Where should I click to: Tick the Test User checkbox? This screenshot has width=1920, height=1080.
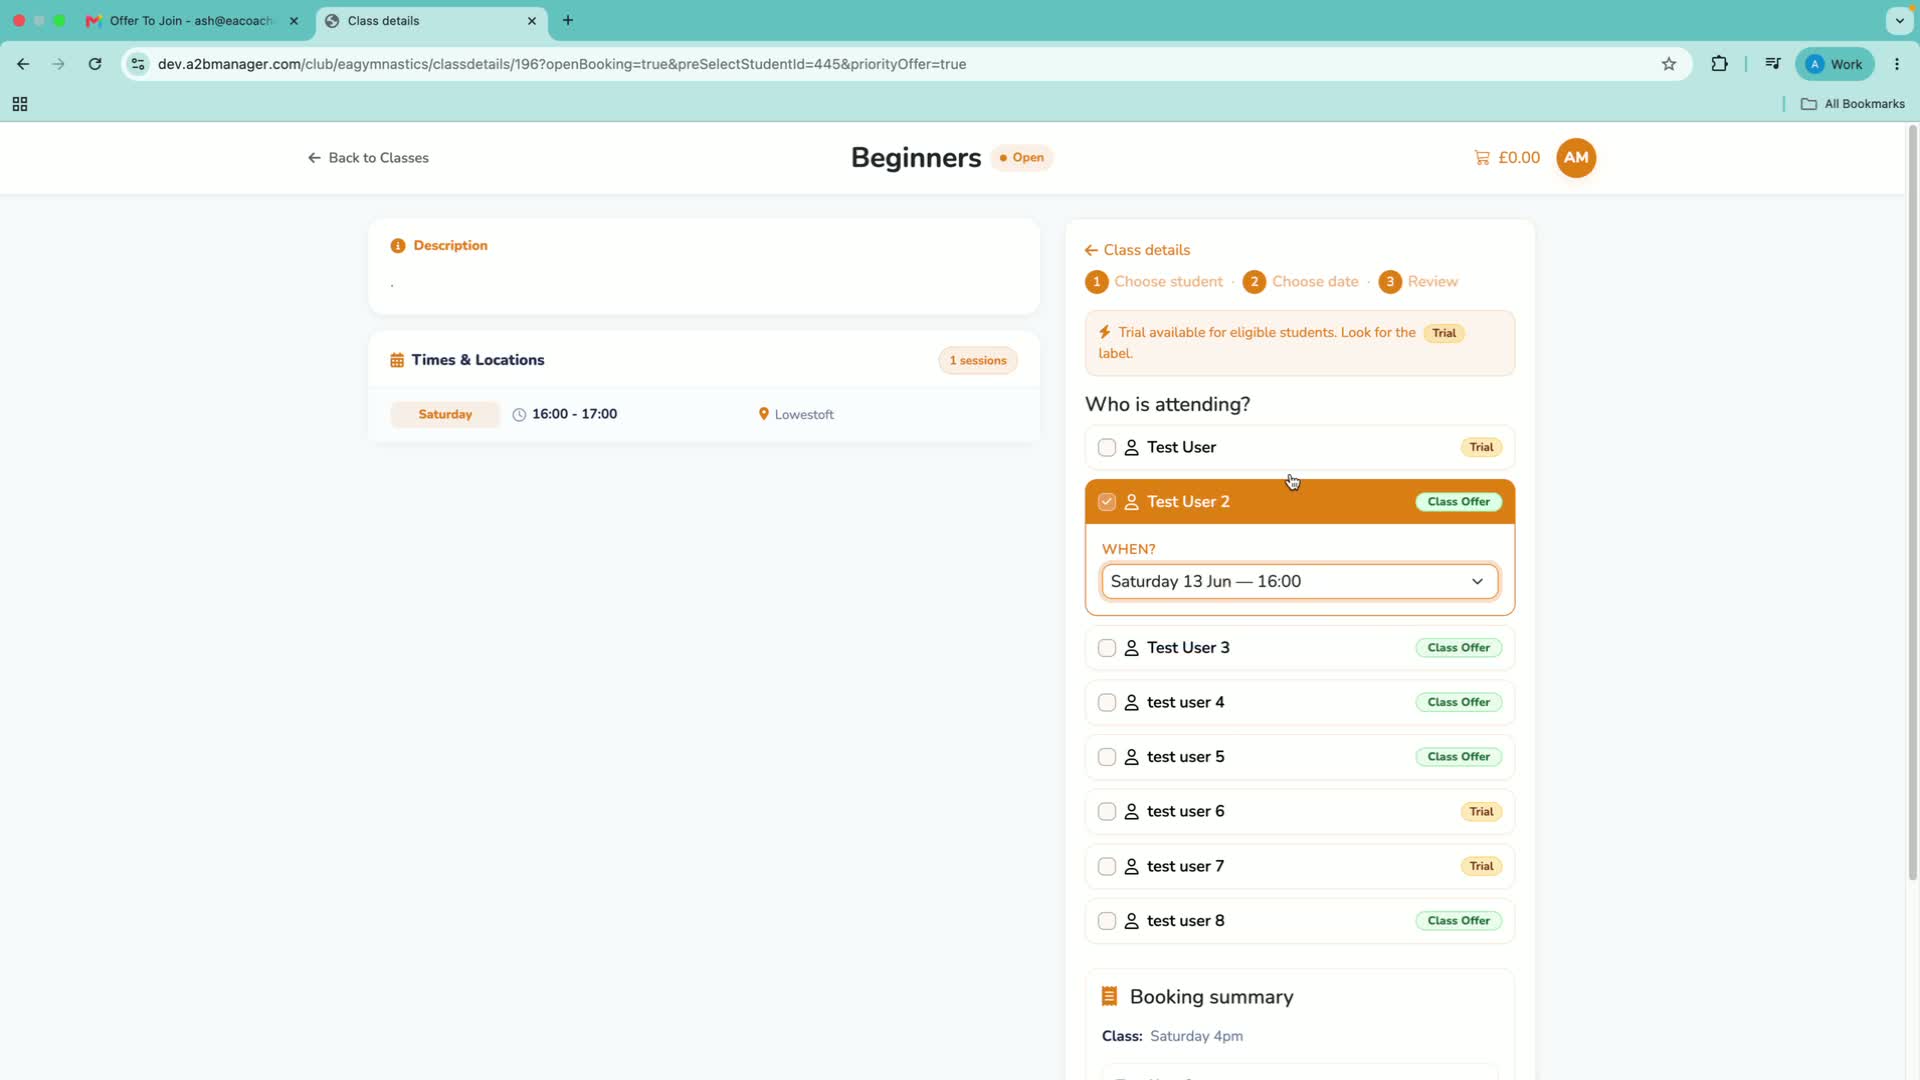[x=1107, y=448]
